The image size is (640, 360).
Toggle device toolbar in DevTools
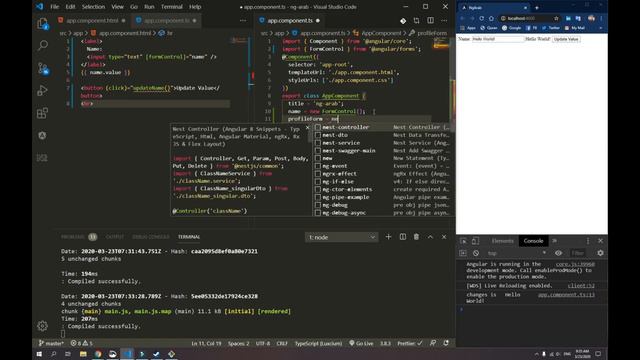coord(476,241)
